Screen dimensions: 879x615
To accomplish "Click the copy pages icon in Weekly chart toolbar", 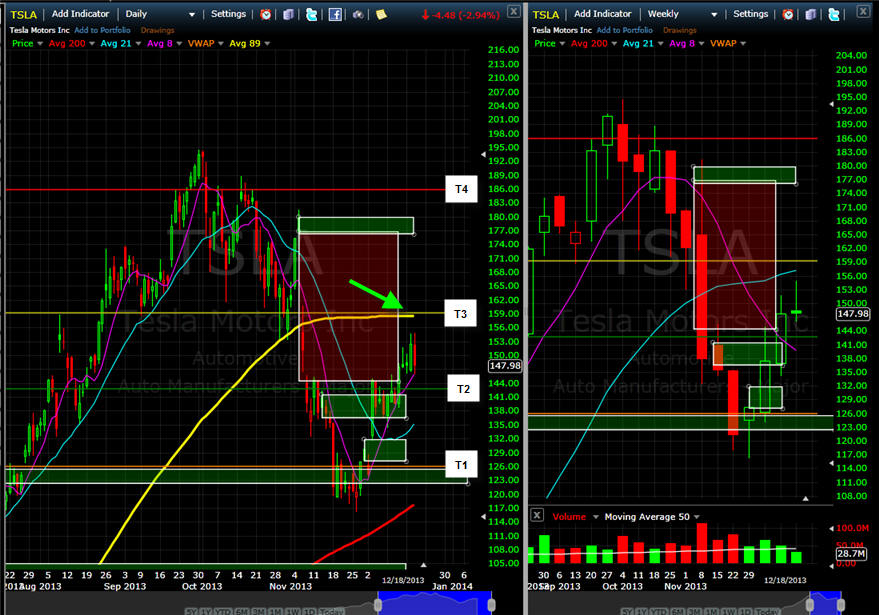I will coord(811,15).
